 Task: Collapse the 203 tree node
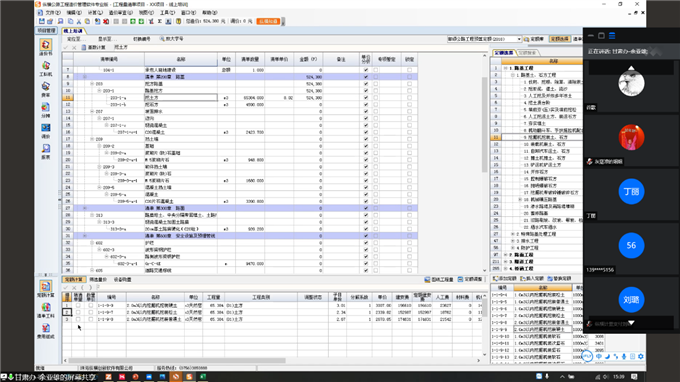(x=92, y=84)
